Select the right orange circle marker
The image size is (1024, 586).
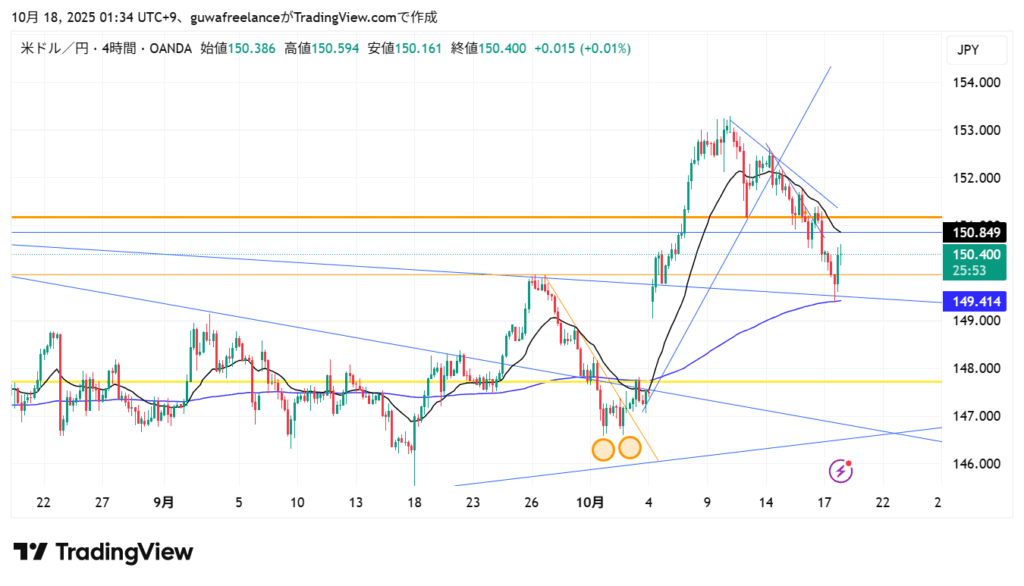[629, 447]
